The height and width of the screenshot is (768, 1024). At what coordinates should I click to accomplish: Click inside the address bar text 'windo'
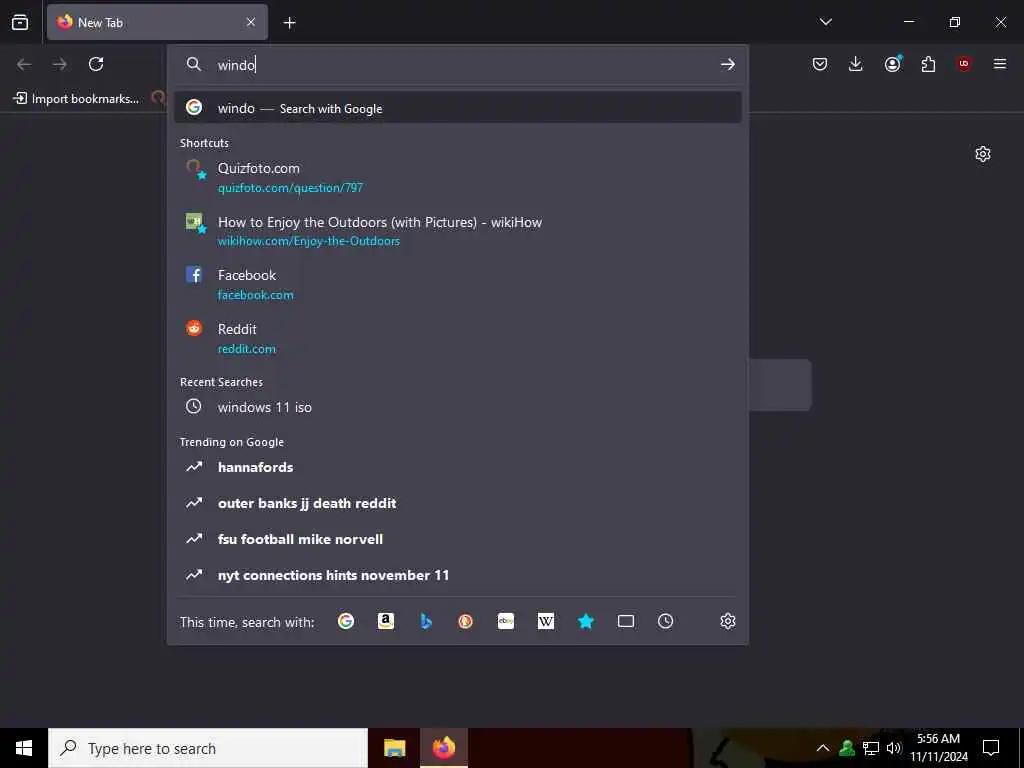point(236,65)
